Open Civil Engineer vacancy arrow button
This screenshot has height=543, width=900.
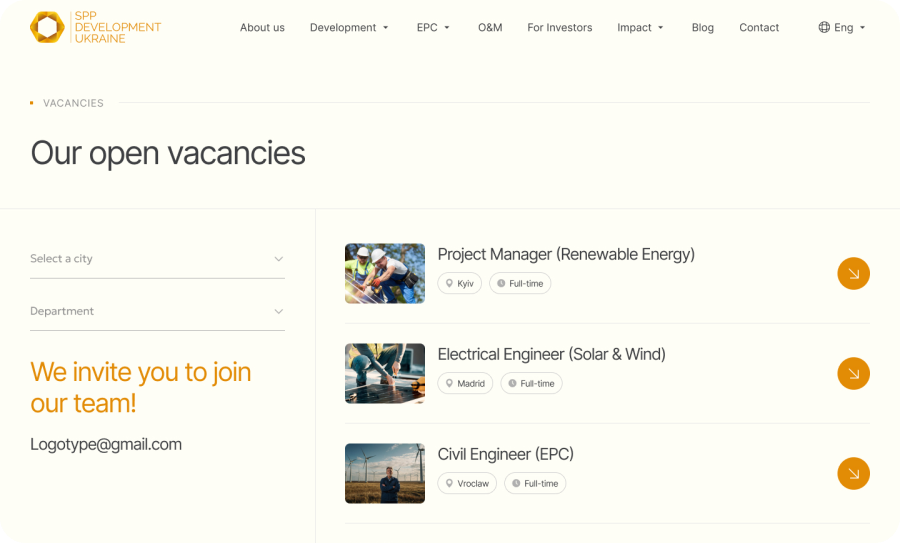pyautogui.click(x=854, y=474)
